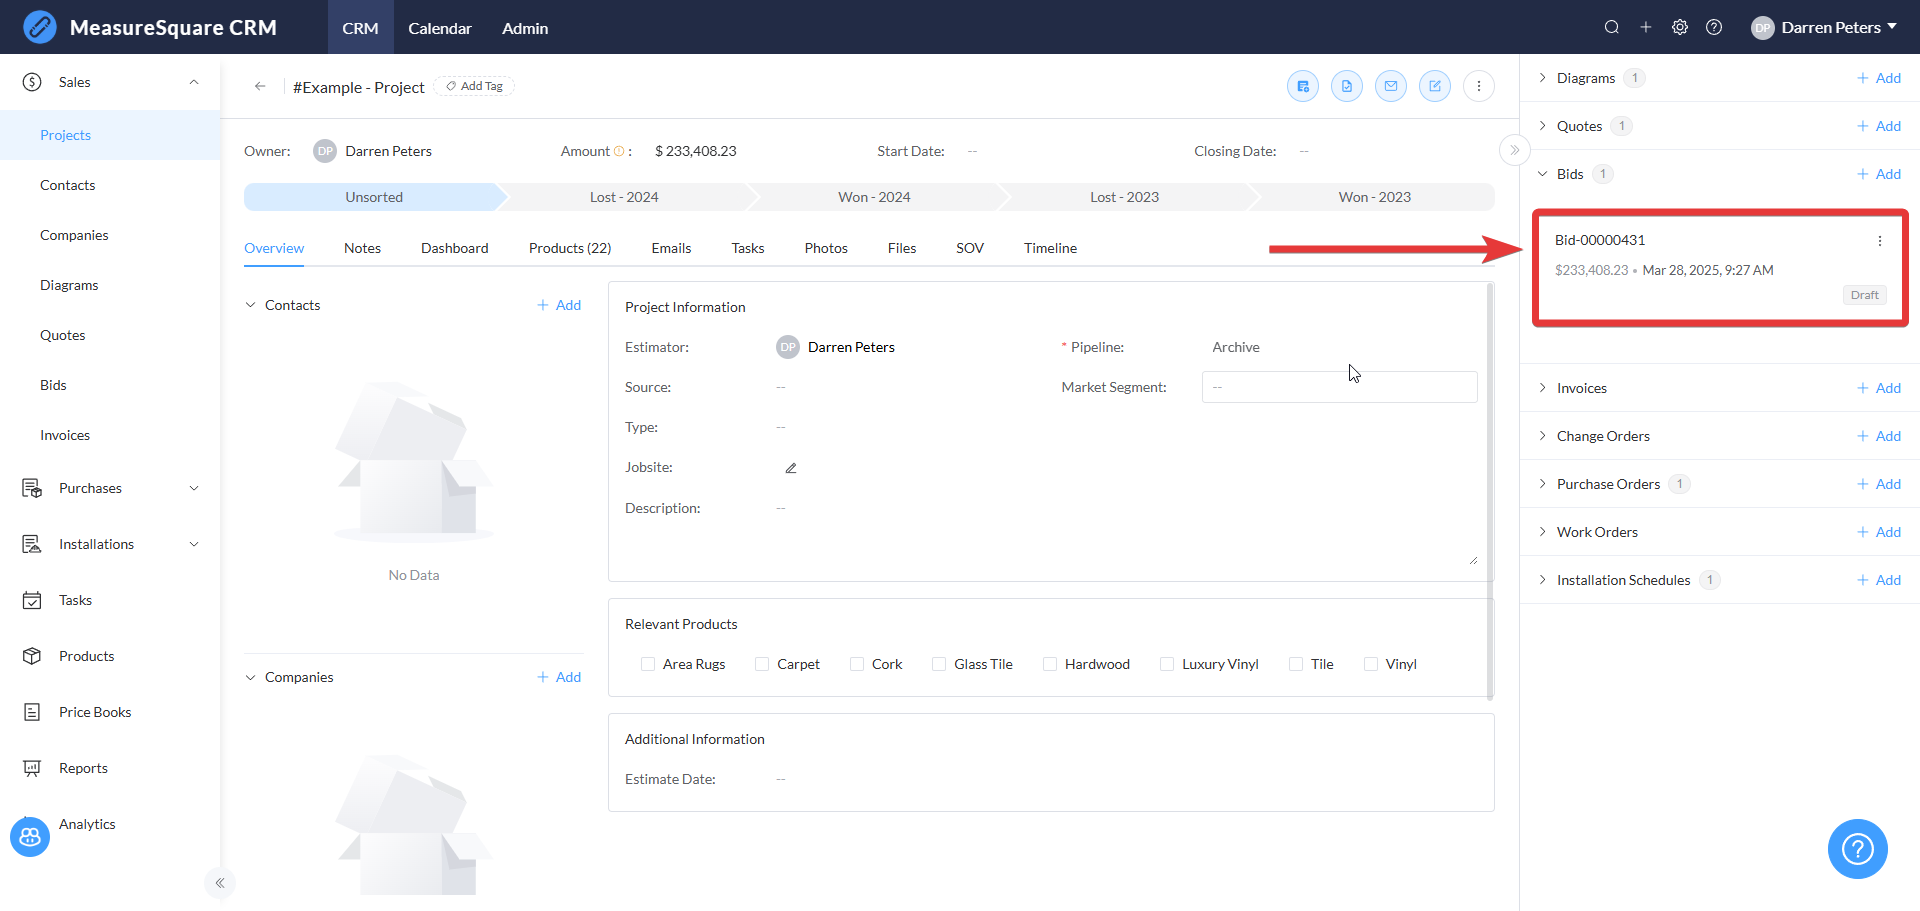Click the edit project pencil icon
This screenshot has height=911, width=1920.
point(1434,86)
